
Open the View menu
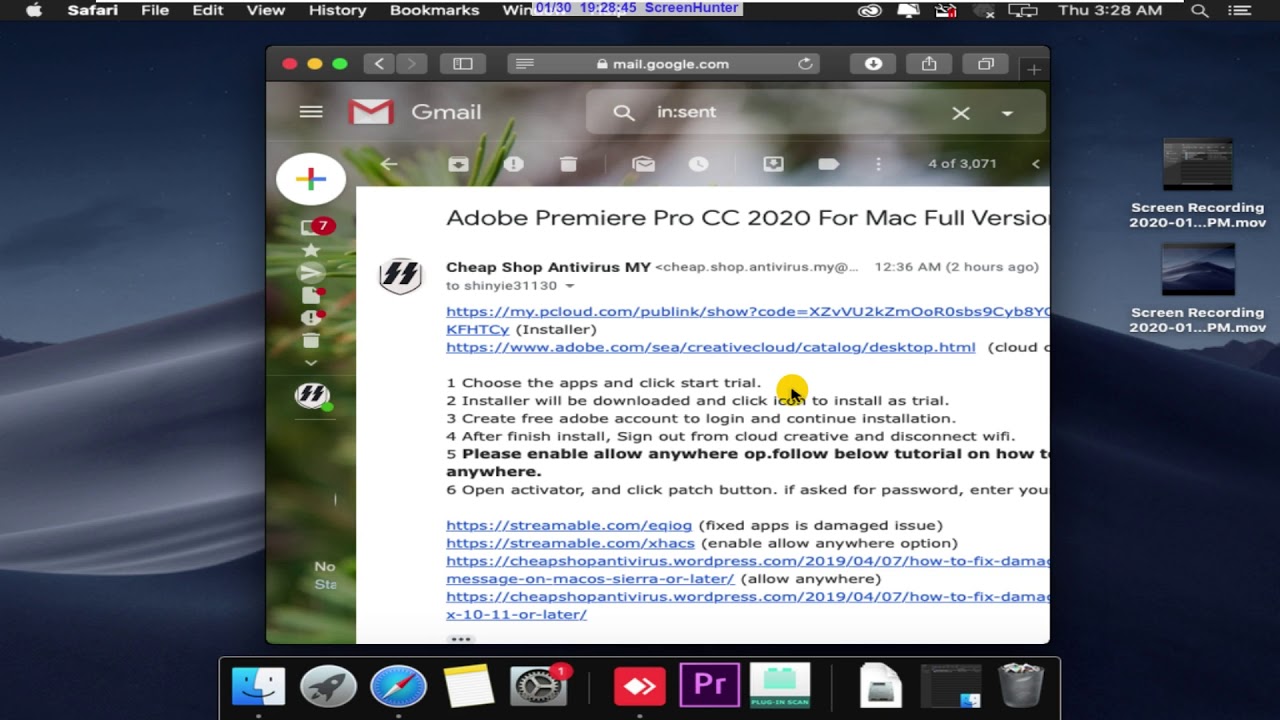tap(266, 10)
